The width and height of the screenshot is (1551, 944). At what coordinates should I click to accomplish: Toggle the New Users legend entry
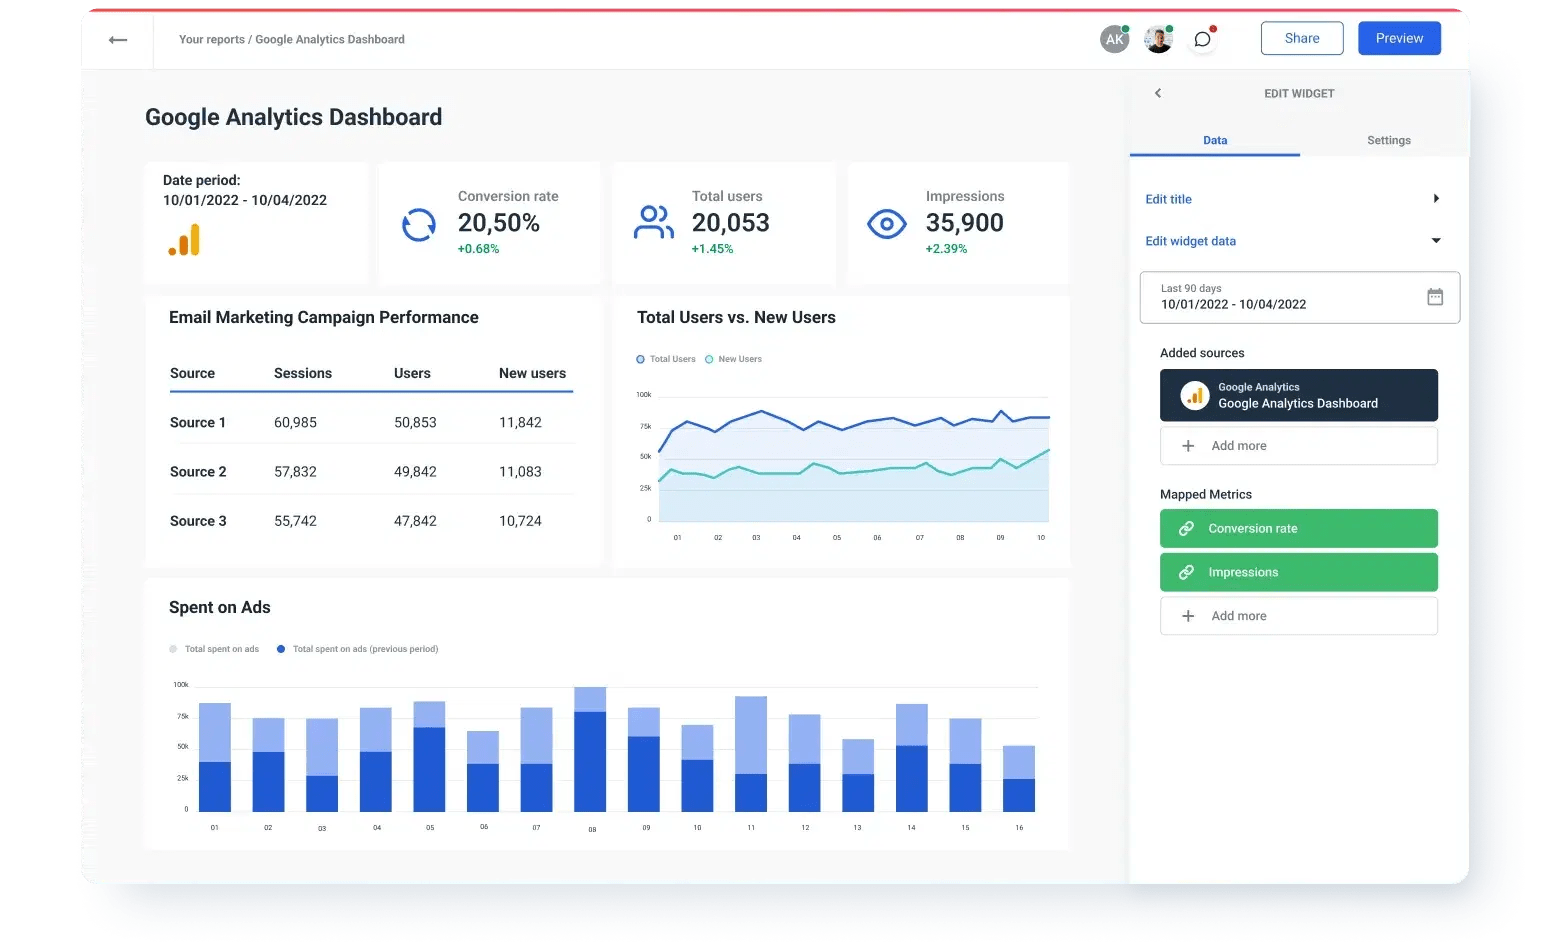pos(733,358)
